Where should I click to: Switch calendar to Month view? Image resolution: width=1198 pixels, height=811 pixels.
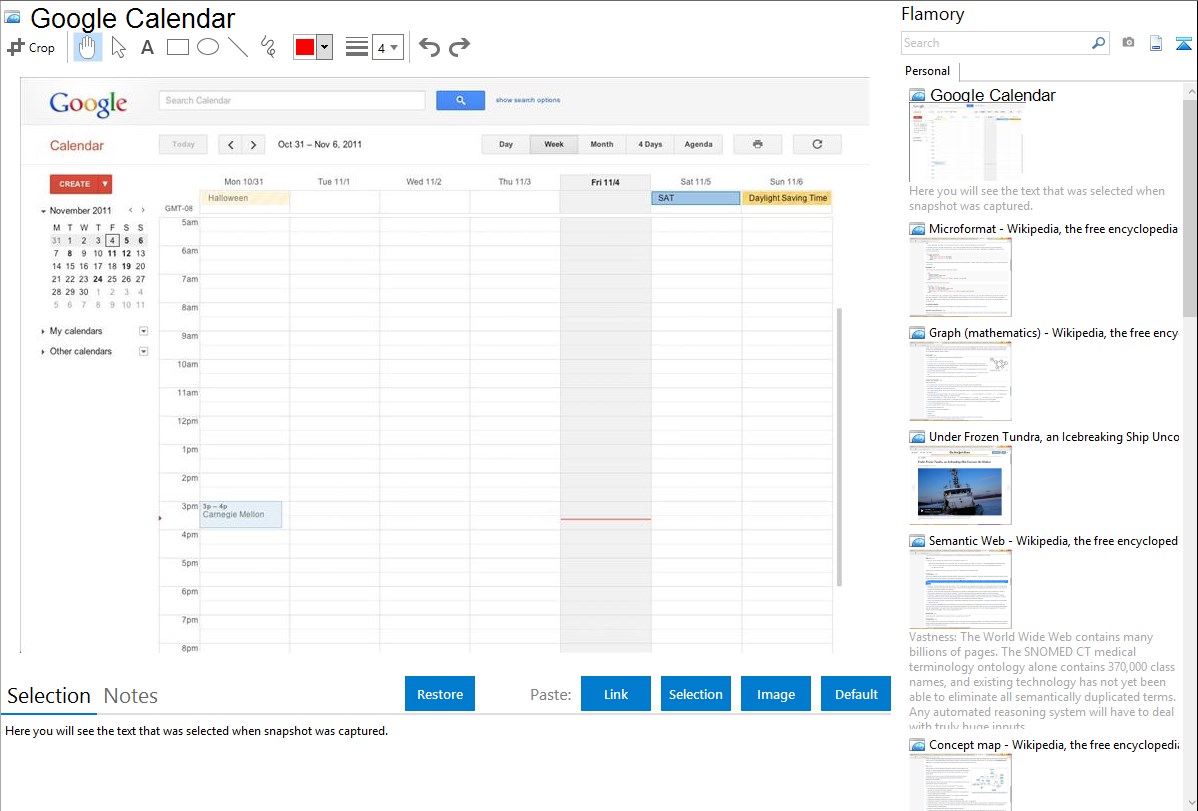point(602,144)
